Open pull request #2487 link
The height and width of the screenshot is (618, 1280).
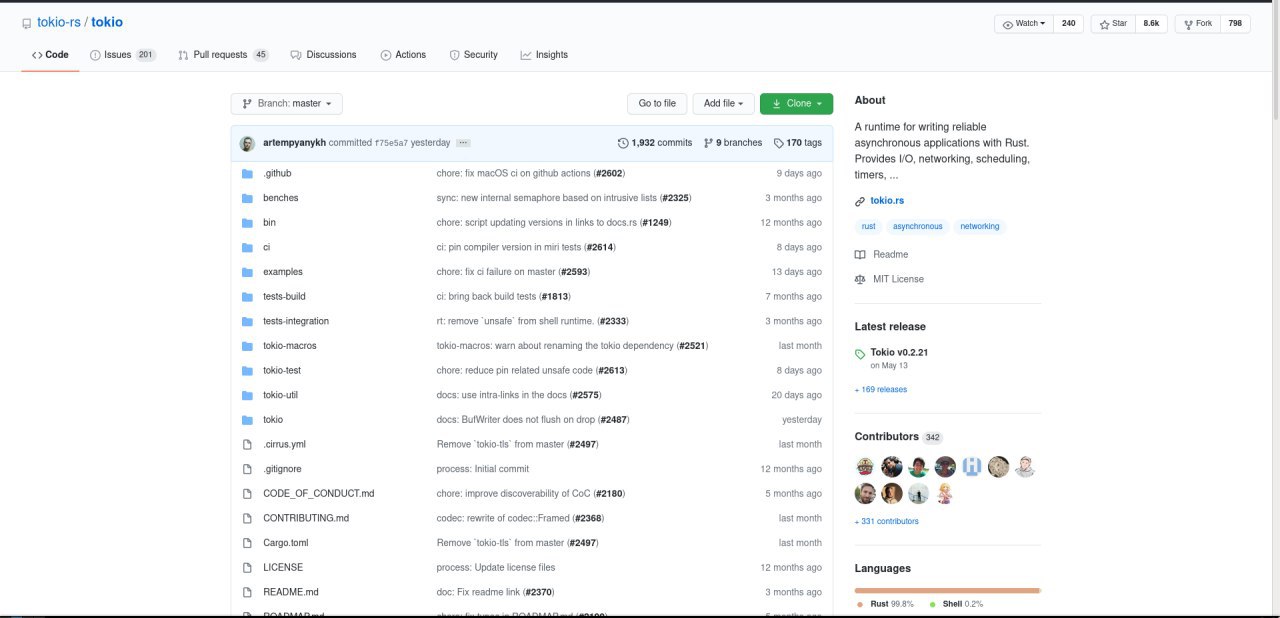tap(614, 420)
